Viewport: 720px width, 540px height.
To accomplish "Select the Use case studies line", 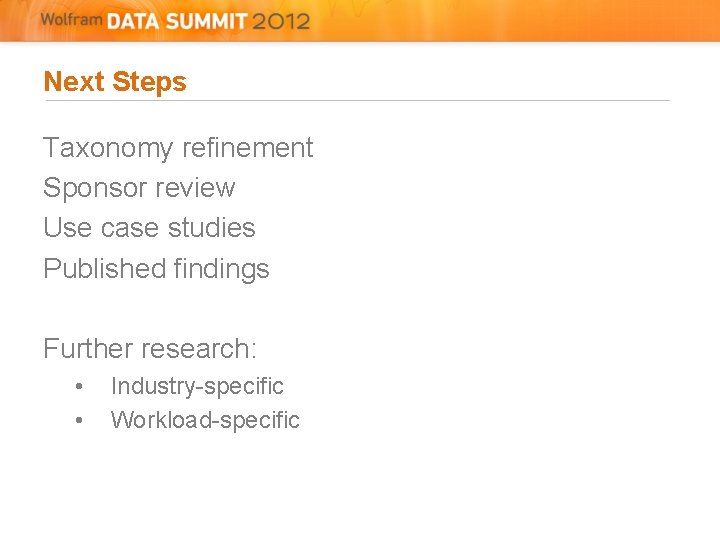I will click(149, 228).
